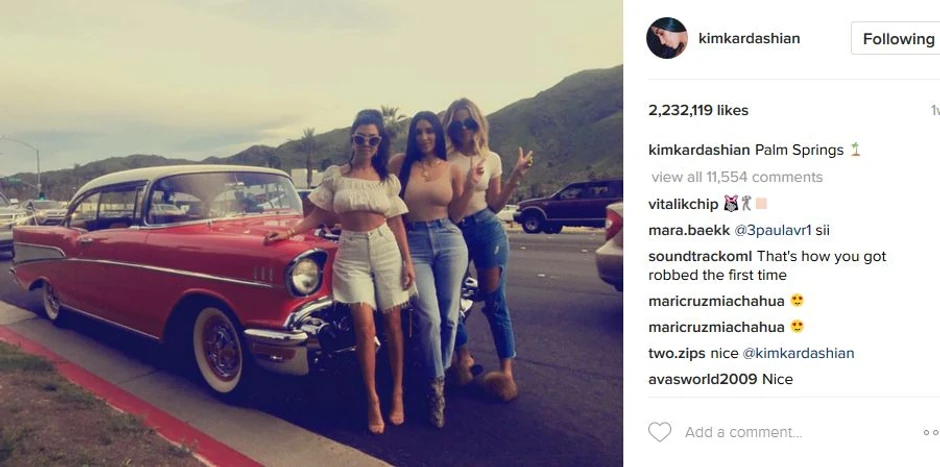Click the more options dots icon
The height and width of the screenshot is (467, 940).
point(931,432)
